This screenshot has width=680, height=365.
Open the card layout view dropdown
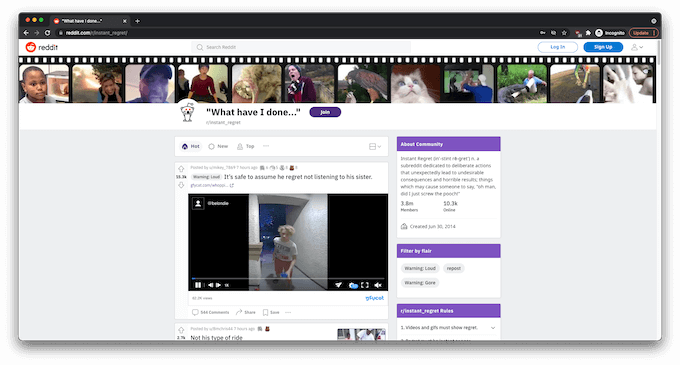(x=375, y=147)
